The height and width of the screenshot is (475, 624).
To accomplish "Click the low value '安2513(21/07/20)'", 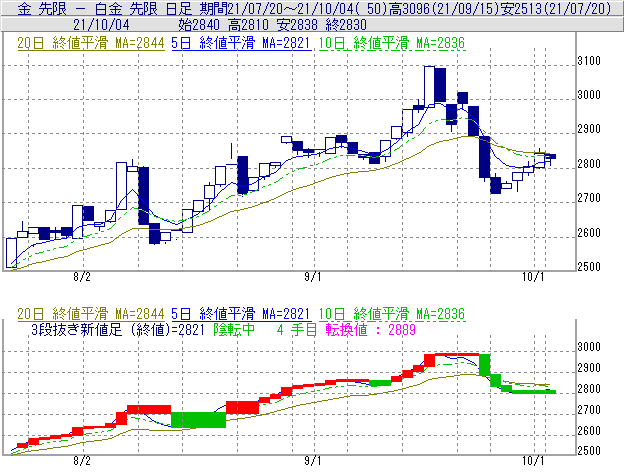I will [x=555, y=8].
